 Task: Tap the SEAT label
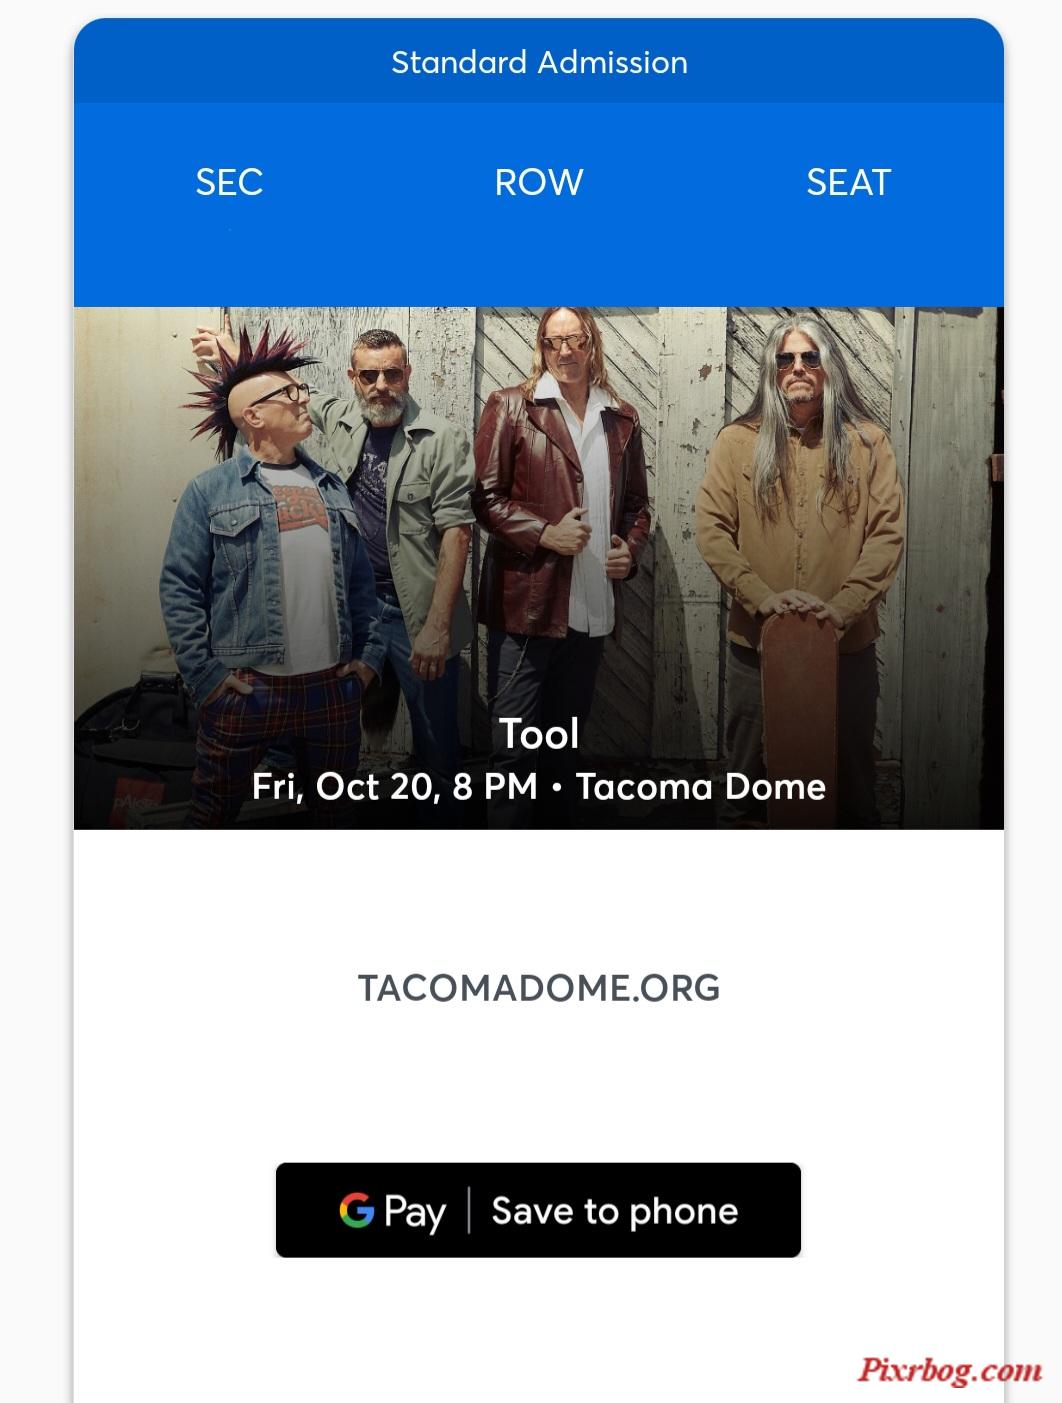coord(848,182)
